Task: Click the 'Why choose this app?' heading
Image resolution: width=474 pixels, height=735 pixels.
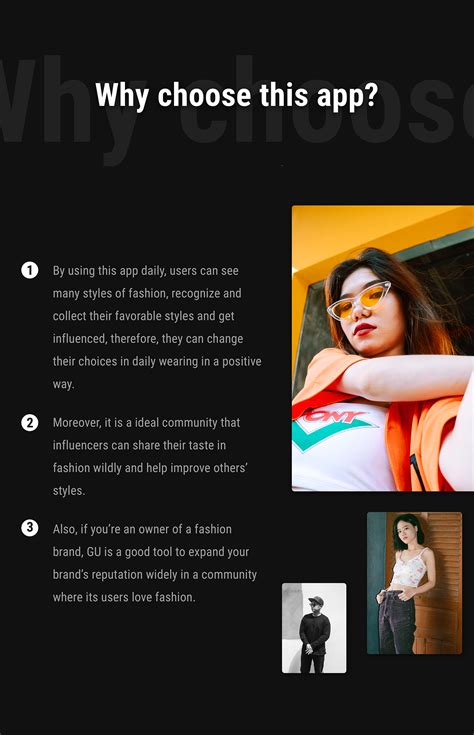Action: pos(236,96)
